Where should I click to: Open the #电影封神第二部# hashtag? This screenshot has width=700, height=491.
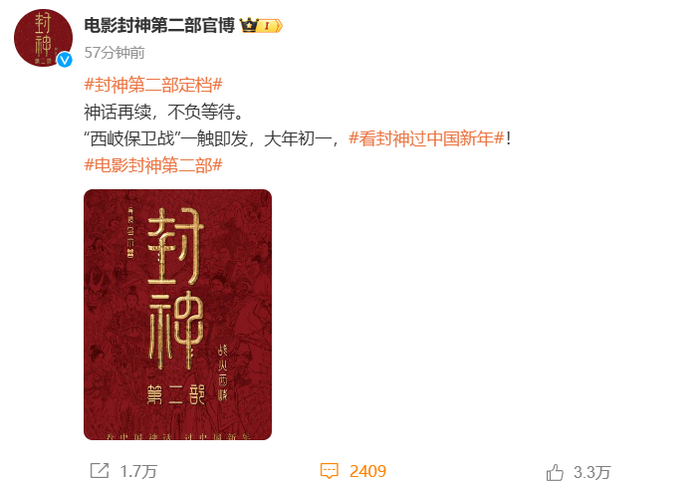pyautogui.click(x=153, y=165)
